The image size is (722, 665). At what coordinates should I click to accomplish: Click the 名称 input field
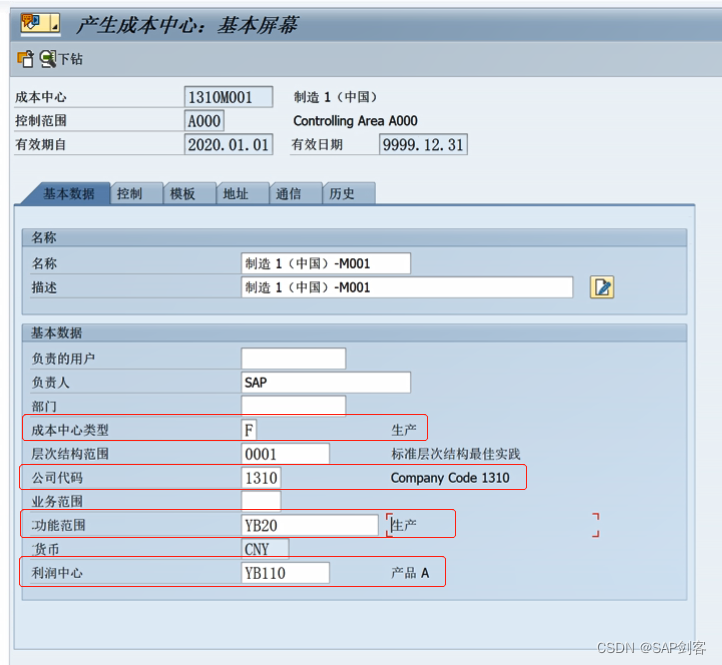pos(326,263)
